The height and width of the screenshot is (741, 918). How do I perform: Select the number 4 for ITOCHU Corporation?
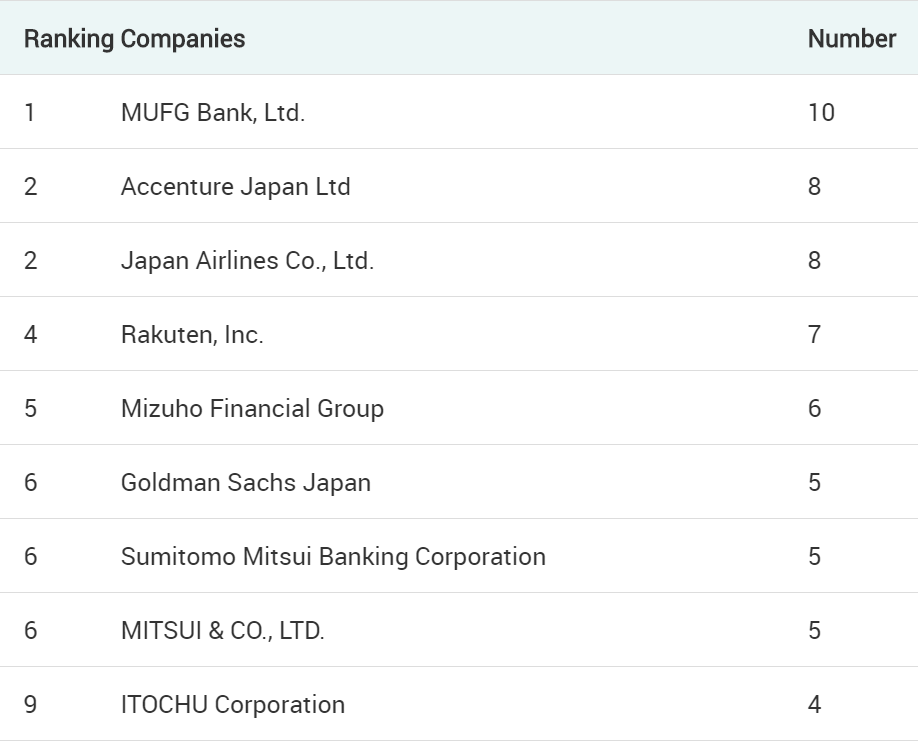point(814,705)
